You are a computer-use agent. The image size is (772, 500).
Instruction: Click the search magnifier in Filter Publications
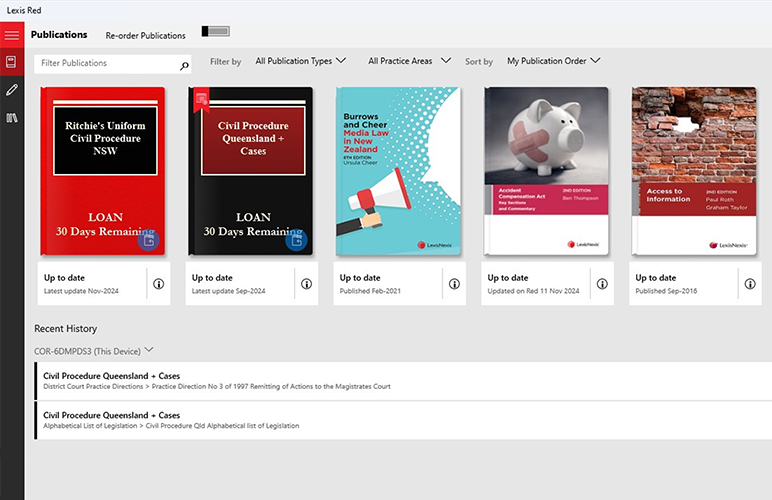click(x=184, y=66)
